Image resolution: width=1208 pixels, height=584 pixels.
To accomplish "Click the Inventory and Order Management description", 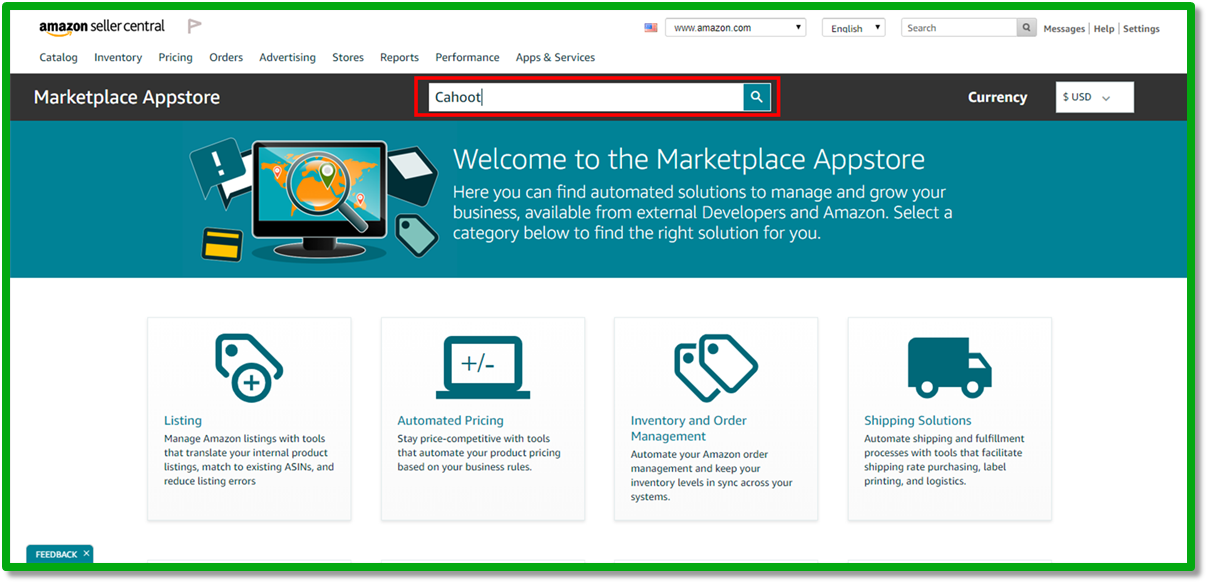I will point(711,475).
